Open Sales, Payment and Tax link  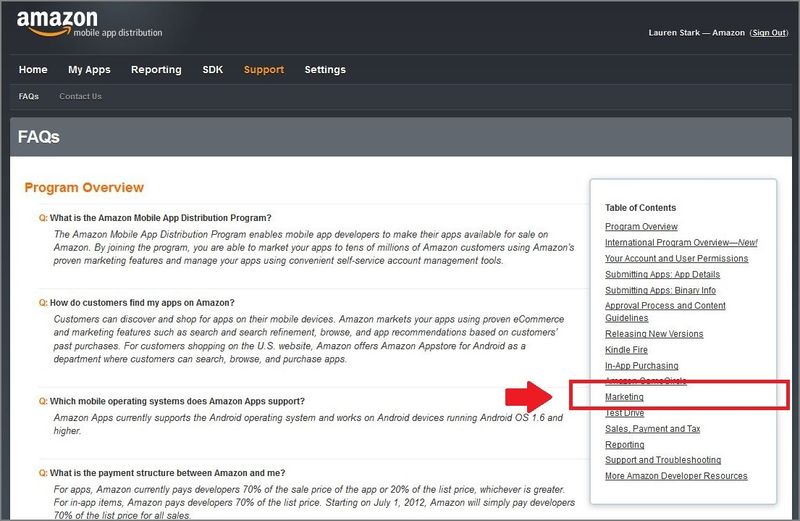[653, 429]
